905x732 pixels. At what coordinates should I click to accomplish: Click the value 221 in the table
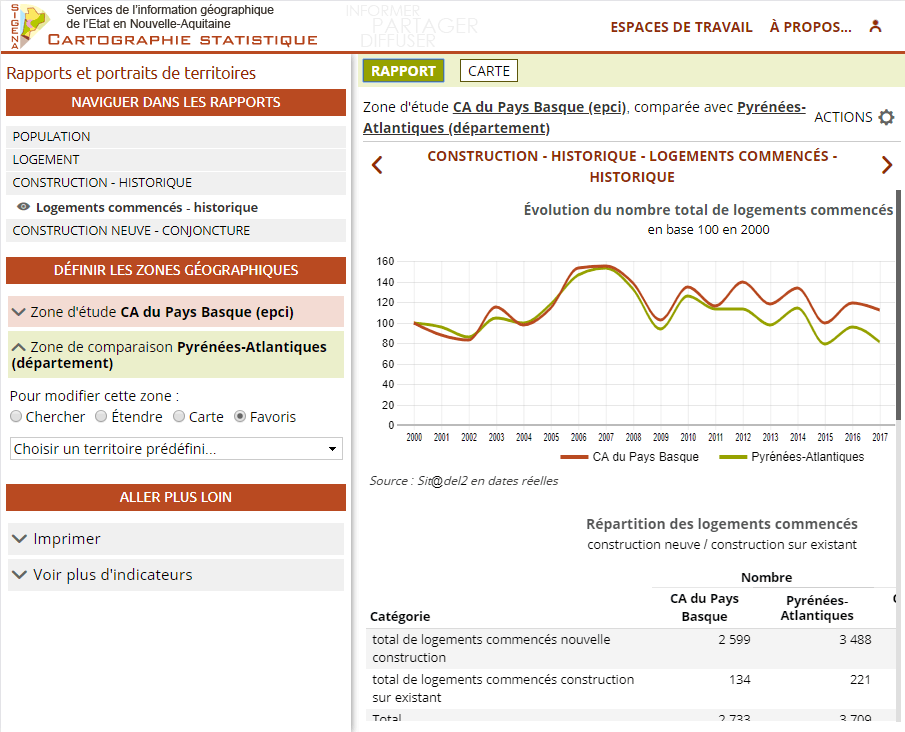tap(861, 679)
